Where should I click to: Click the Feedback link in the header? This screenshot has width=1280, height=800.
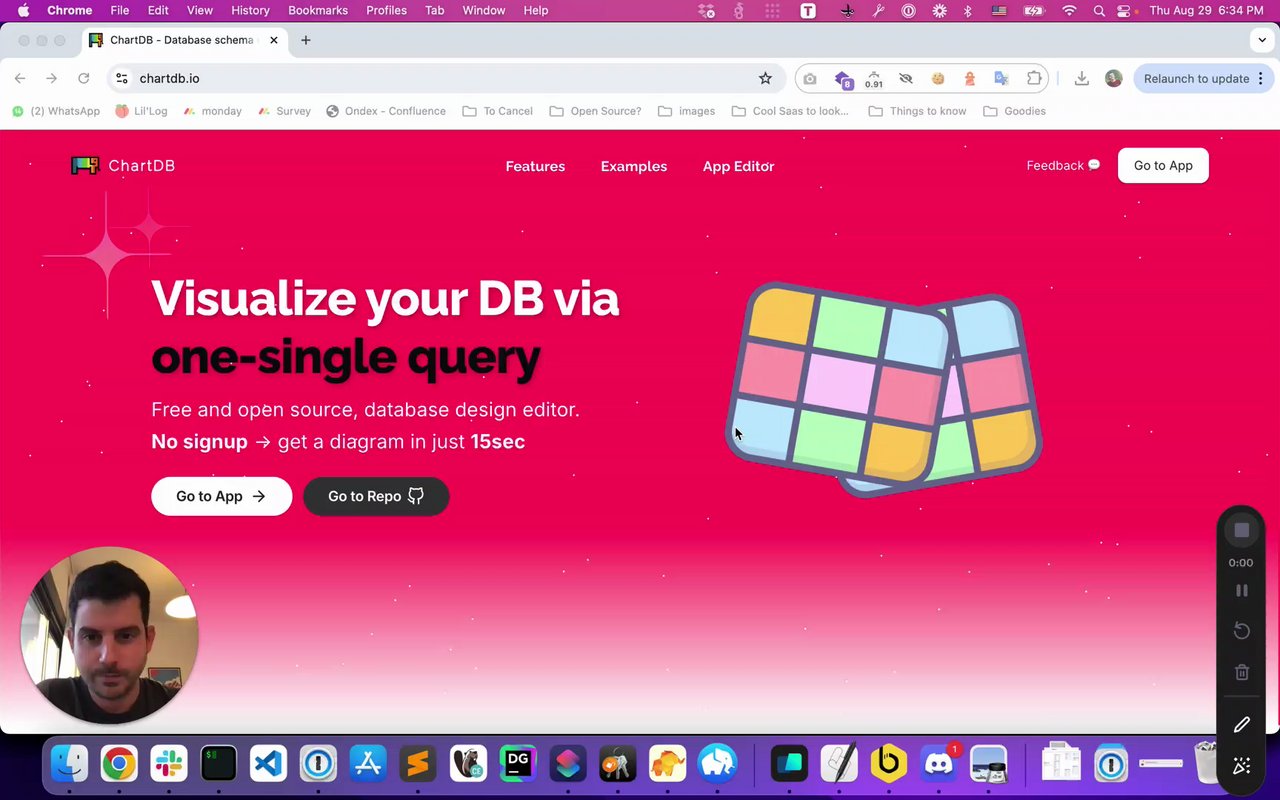click(1063, 165)
